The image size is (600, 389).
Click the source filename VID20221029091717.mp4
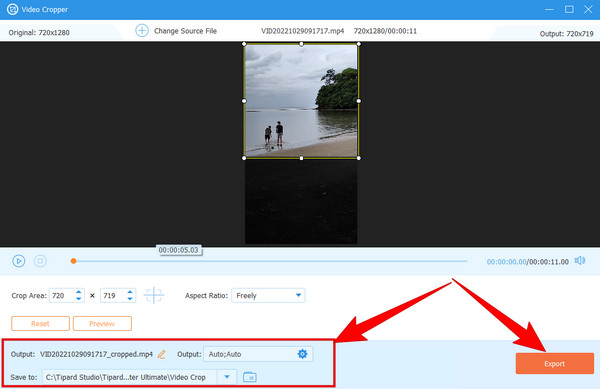click(x=302, y=31)
